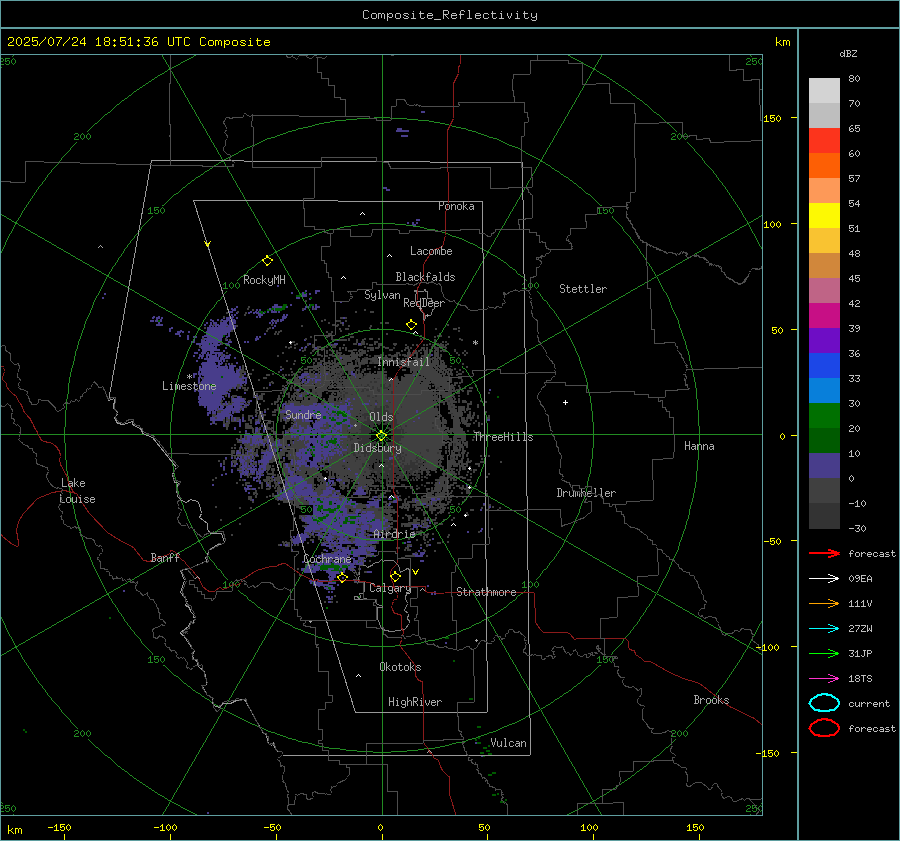Click the cyan current ellipse icon
This screenshot has width=900, height=841.
824,703
